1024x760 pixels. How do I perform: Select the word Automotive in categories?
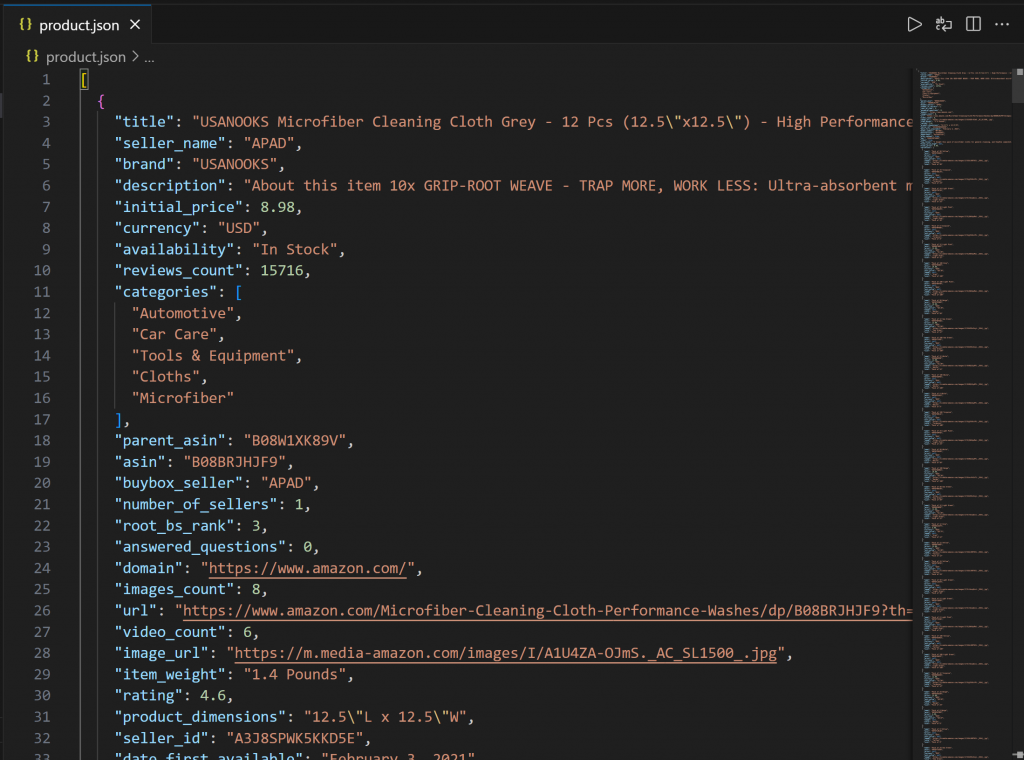183,312
